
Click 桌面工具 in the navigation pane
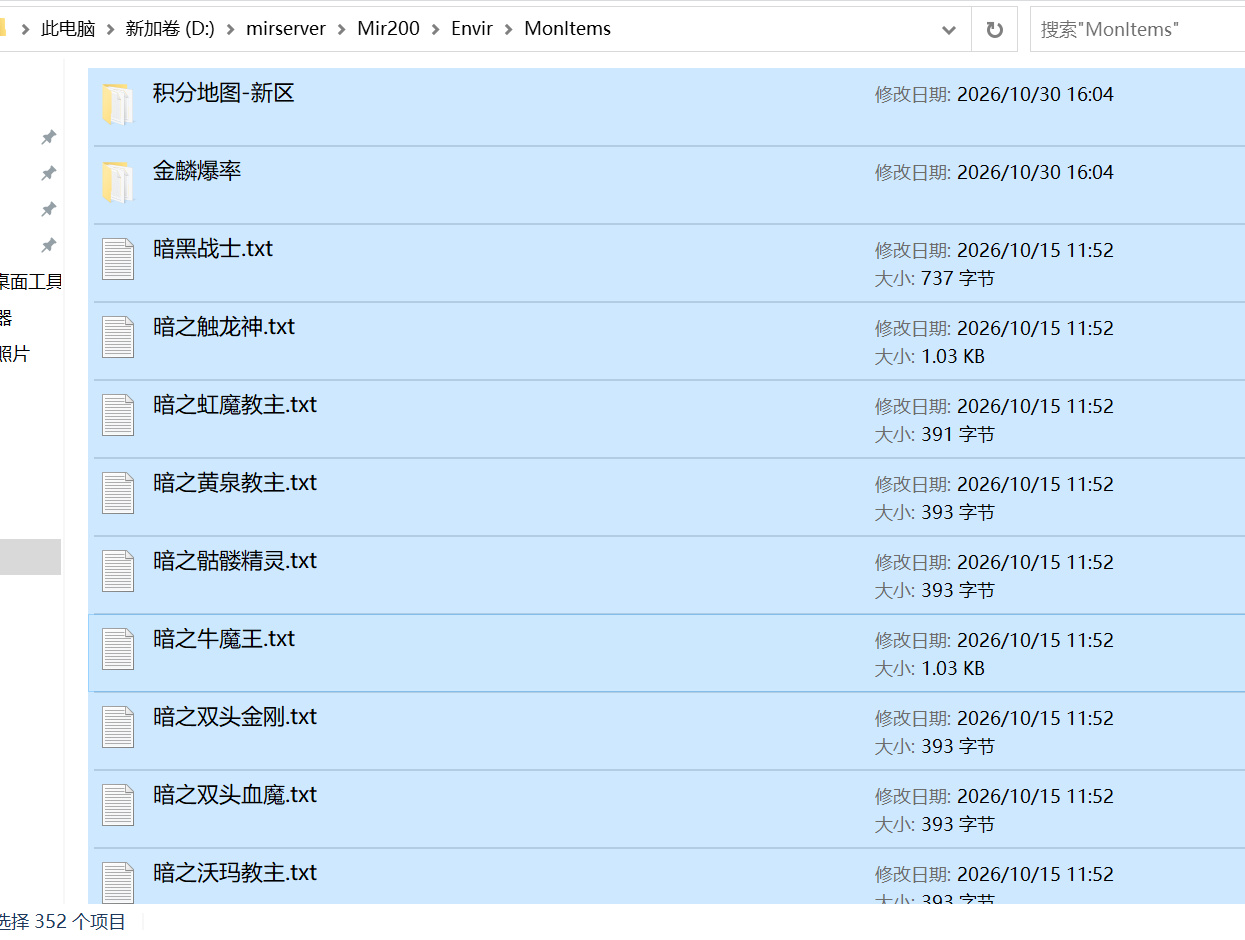[x=30, y=282]
